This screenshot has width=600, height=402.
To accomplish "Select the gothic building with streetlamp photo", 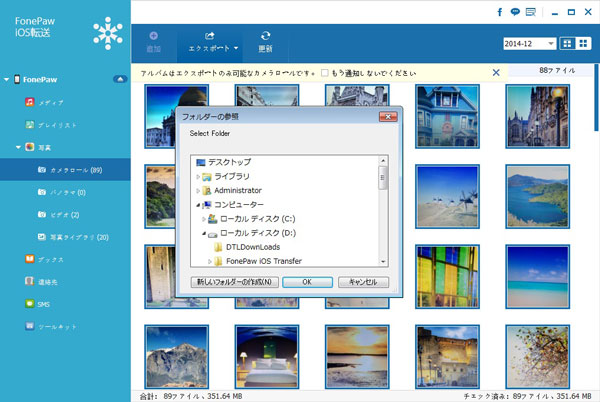I will tap(537, 117).
